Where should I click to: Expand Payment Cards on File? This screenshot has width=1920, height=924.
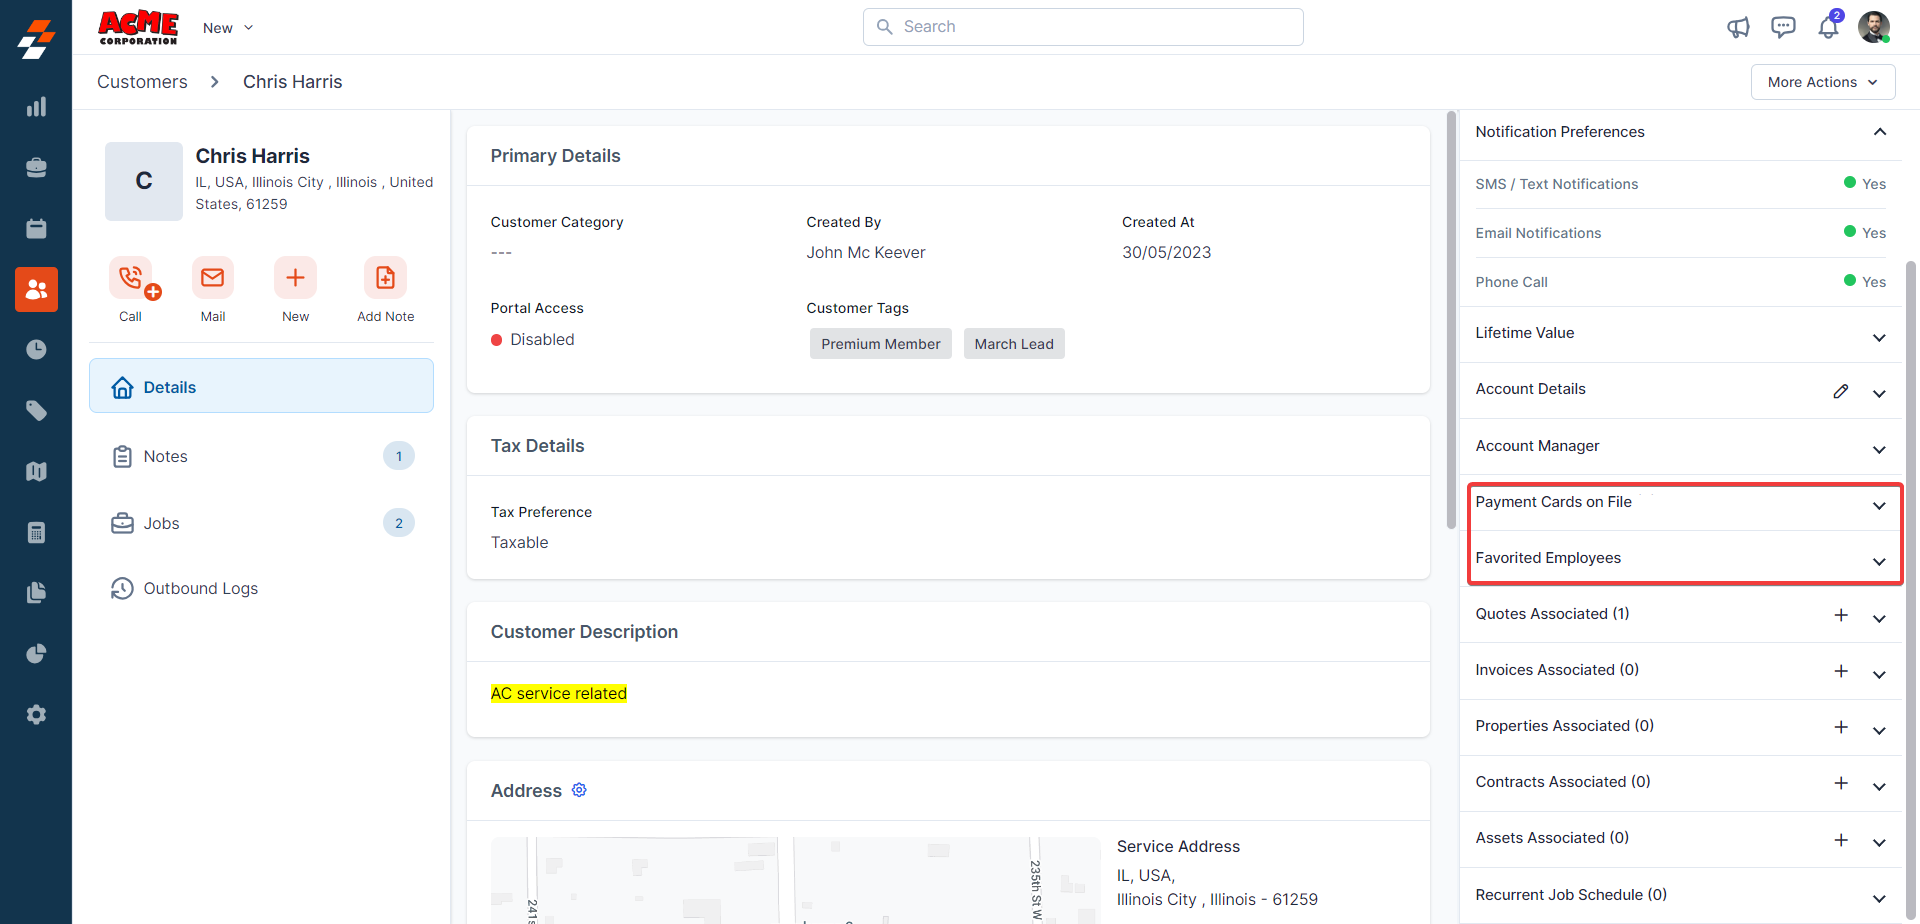click(1880, 505)
